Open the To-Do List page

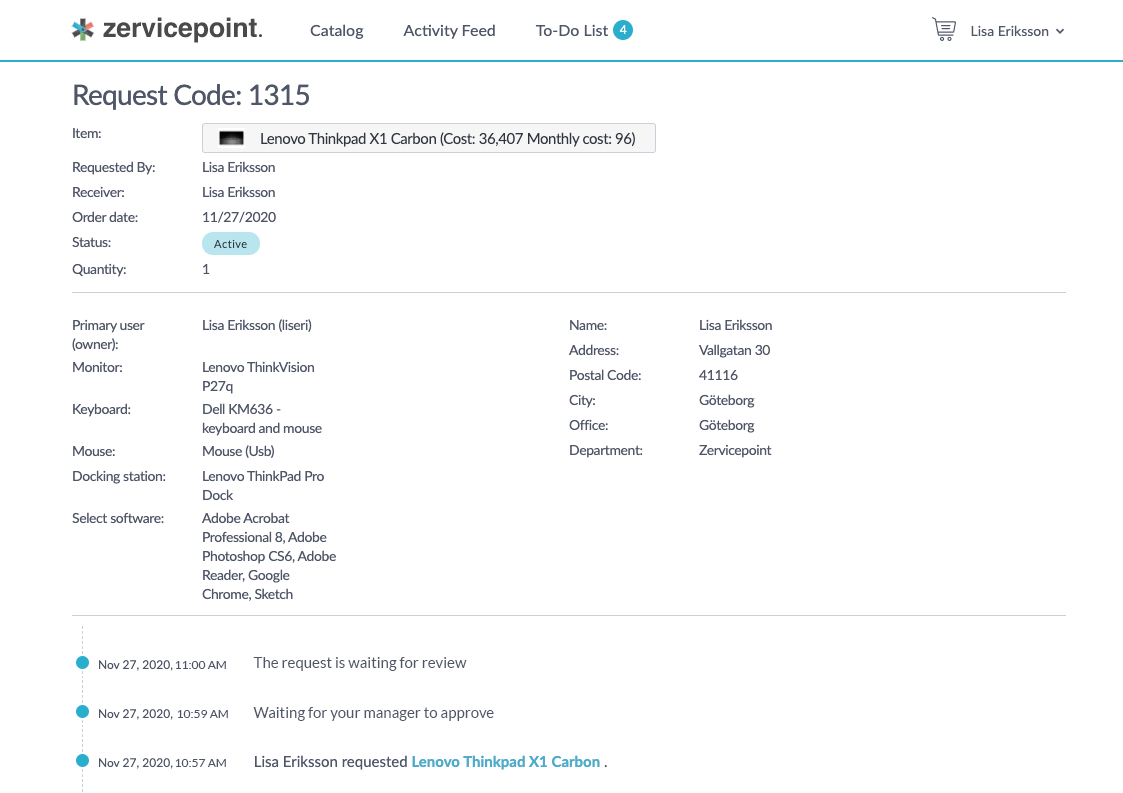pyautogui.click(x=571, y=31)
